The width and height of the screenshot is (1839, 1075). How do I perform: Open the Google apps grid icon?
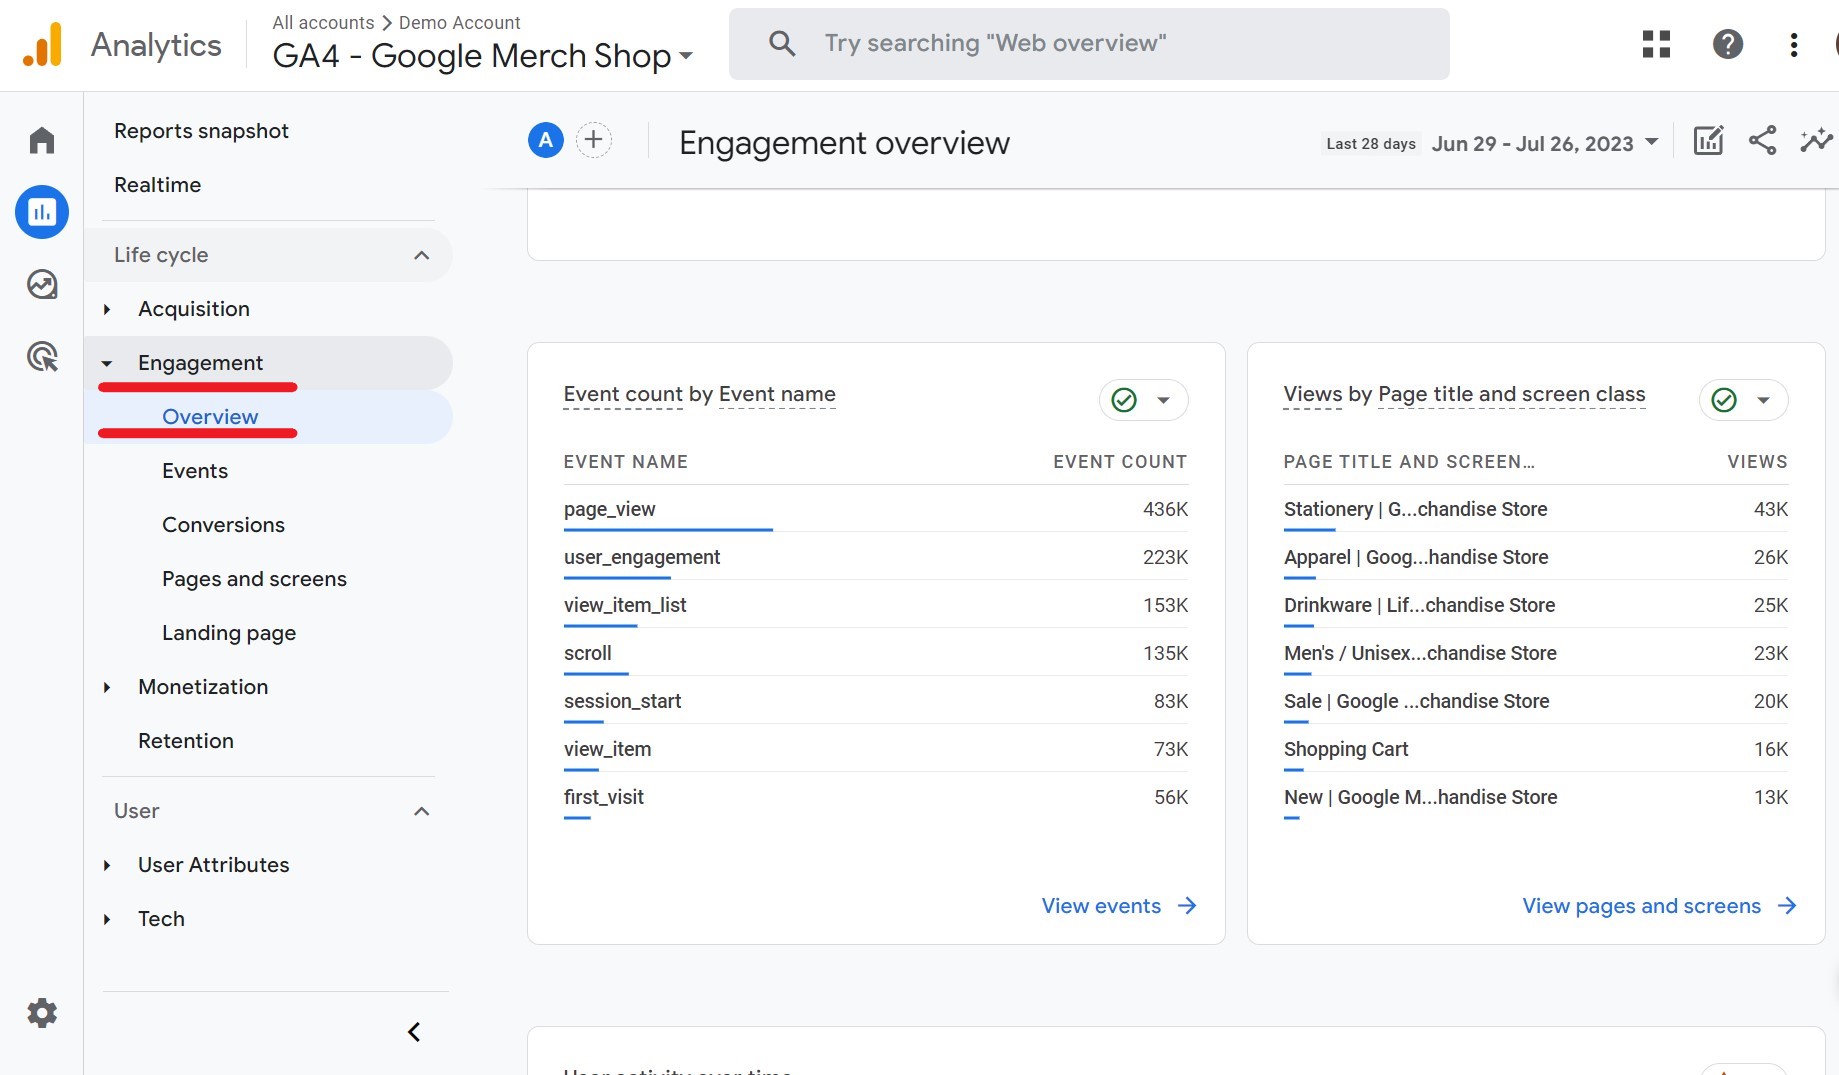point(1656,44)
